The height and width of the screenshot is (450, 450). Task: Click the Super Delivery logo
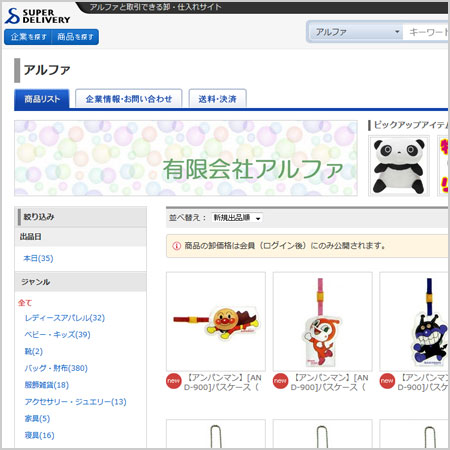[37, 16]
